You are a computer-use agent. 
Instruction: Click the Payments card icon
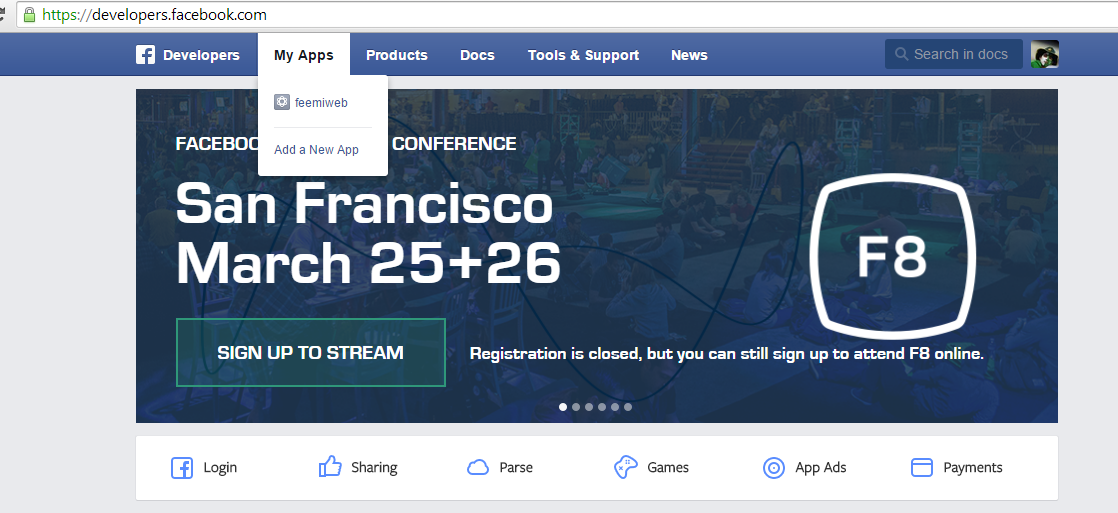922,467
